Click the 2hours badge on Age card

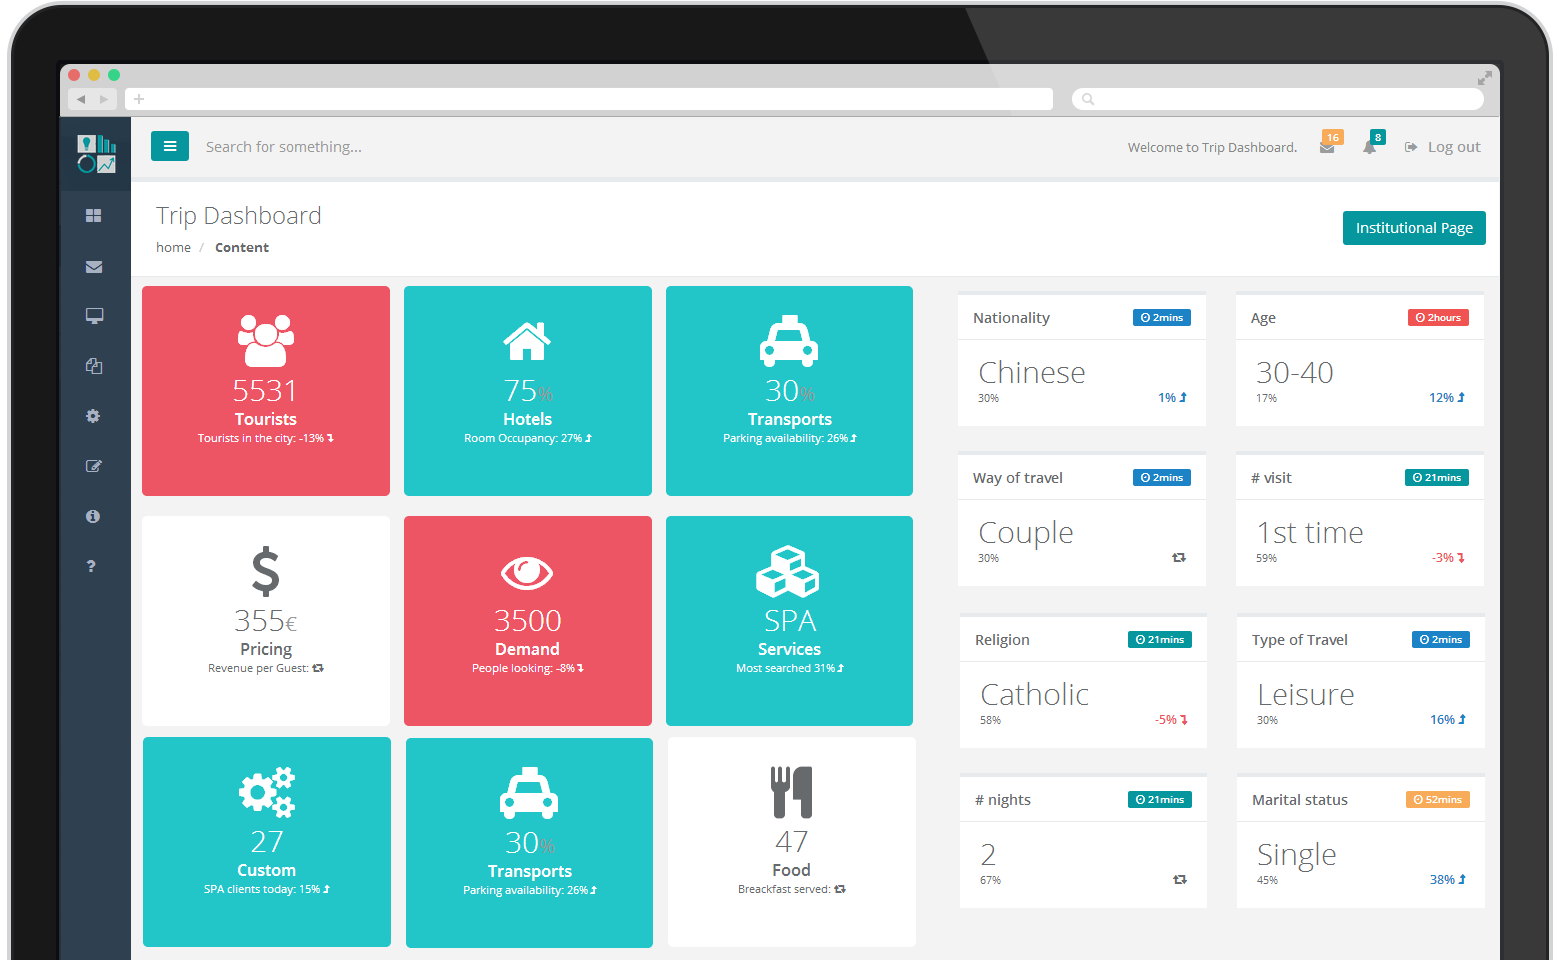(x=1438, y=318)
